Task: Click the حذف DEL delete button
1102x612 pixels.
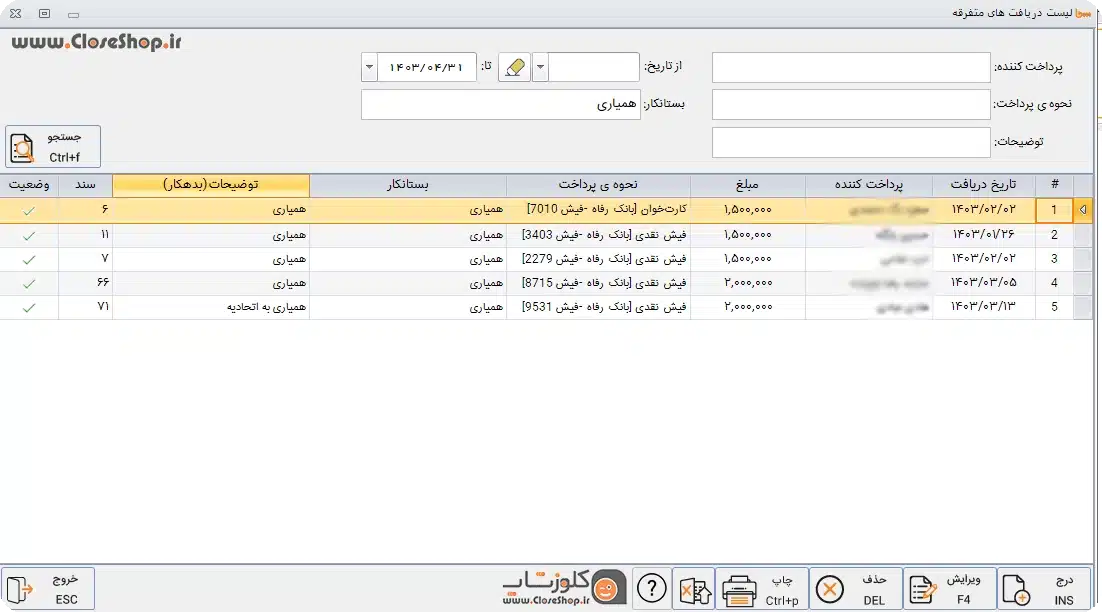Action: click(x=855, y=589)
